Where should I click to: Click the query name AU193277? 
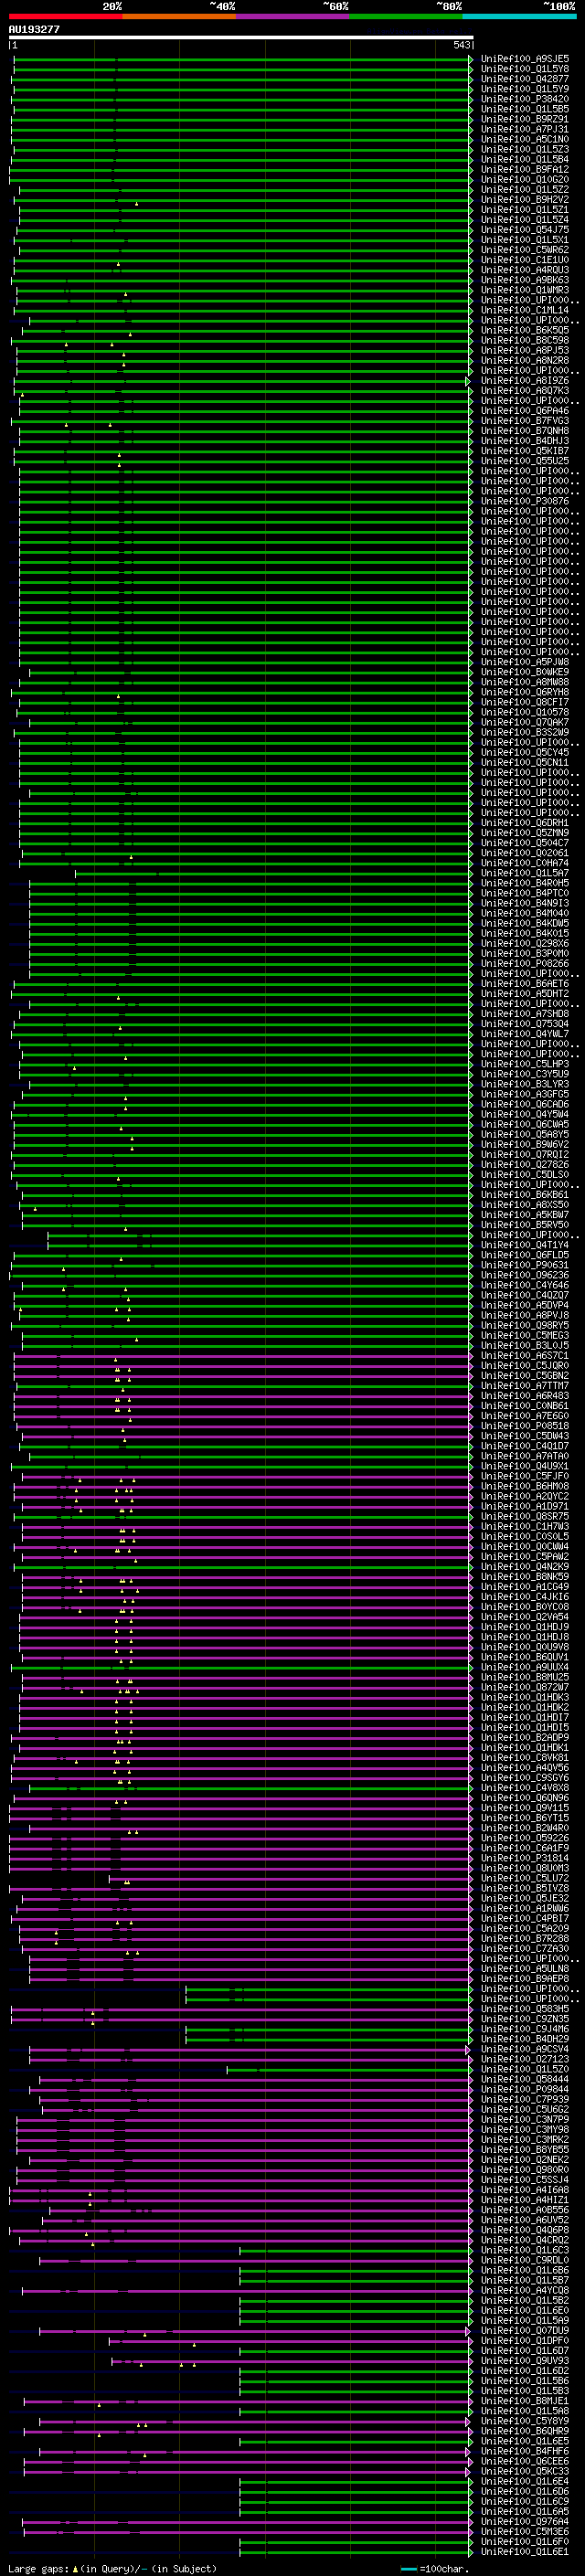pos(34,29)
